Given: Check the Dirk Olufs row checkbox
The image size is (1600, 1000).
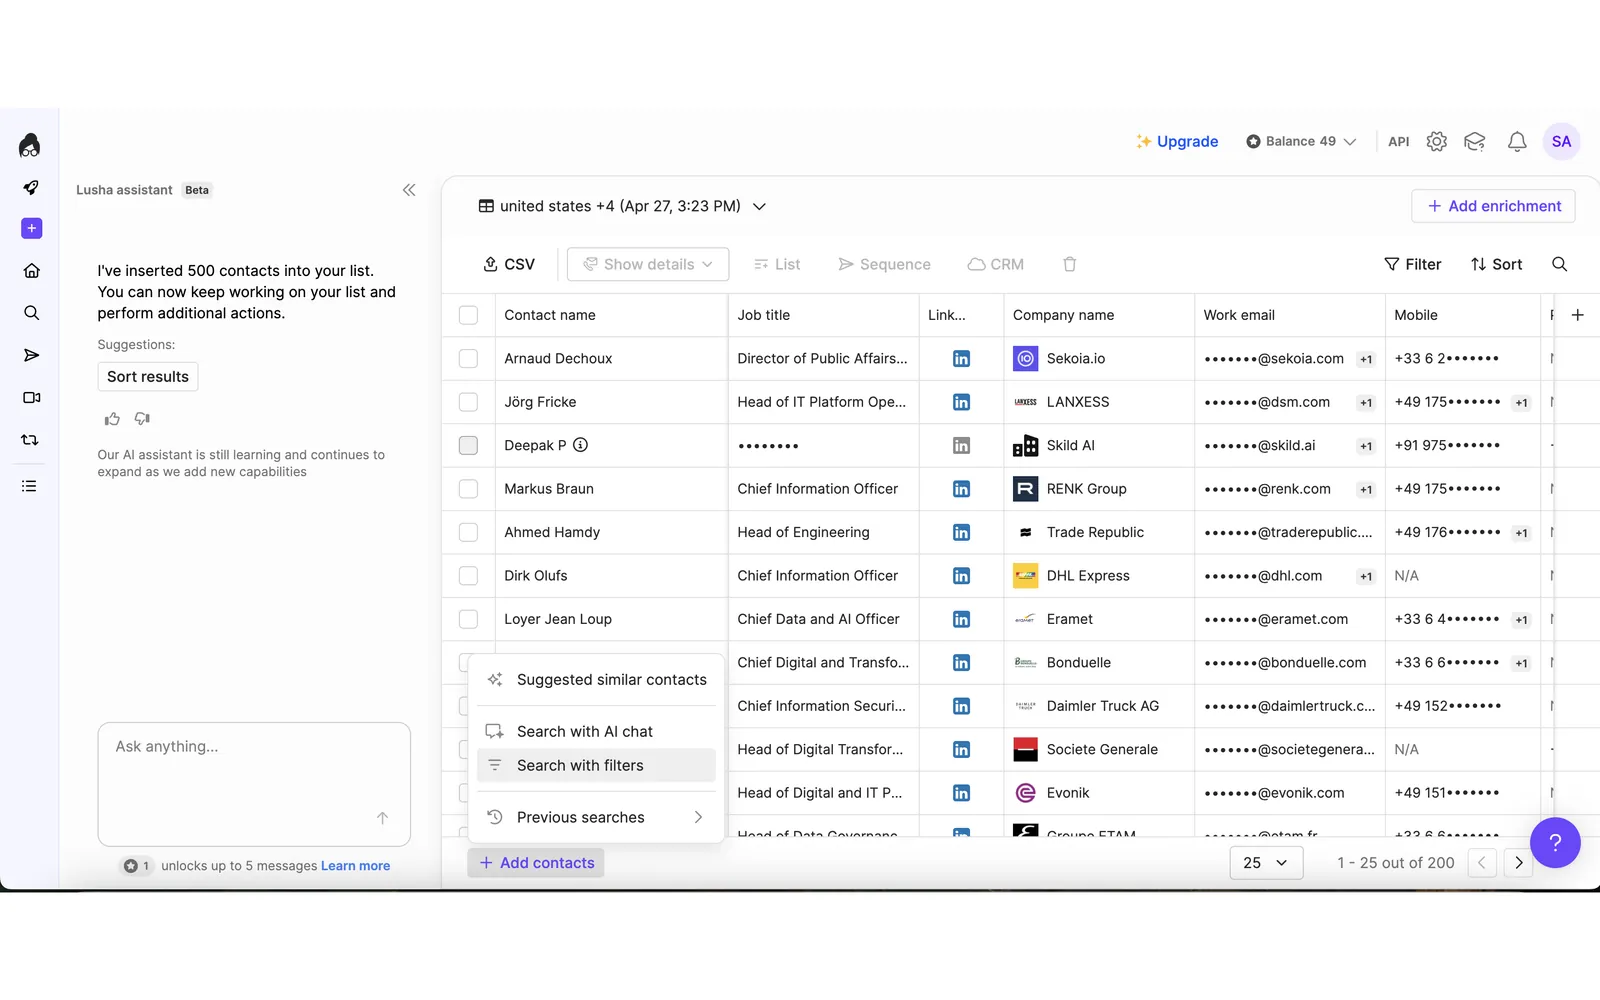Looking at the screenshot, I should pyautogui.click(x=468, y=576).
